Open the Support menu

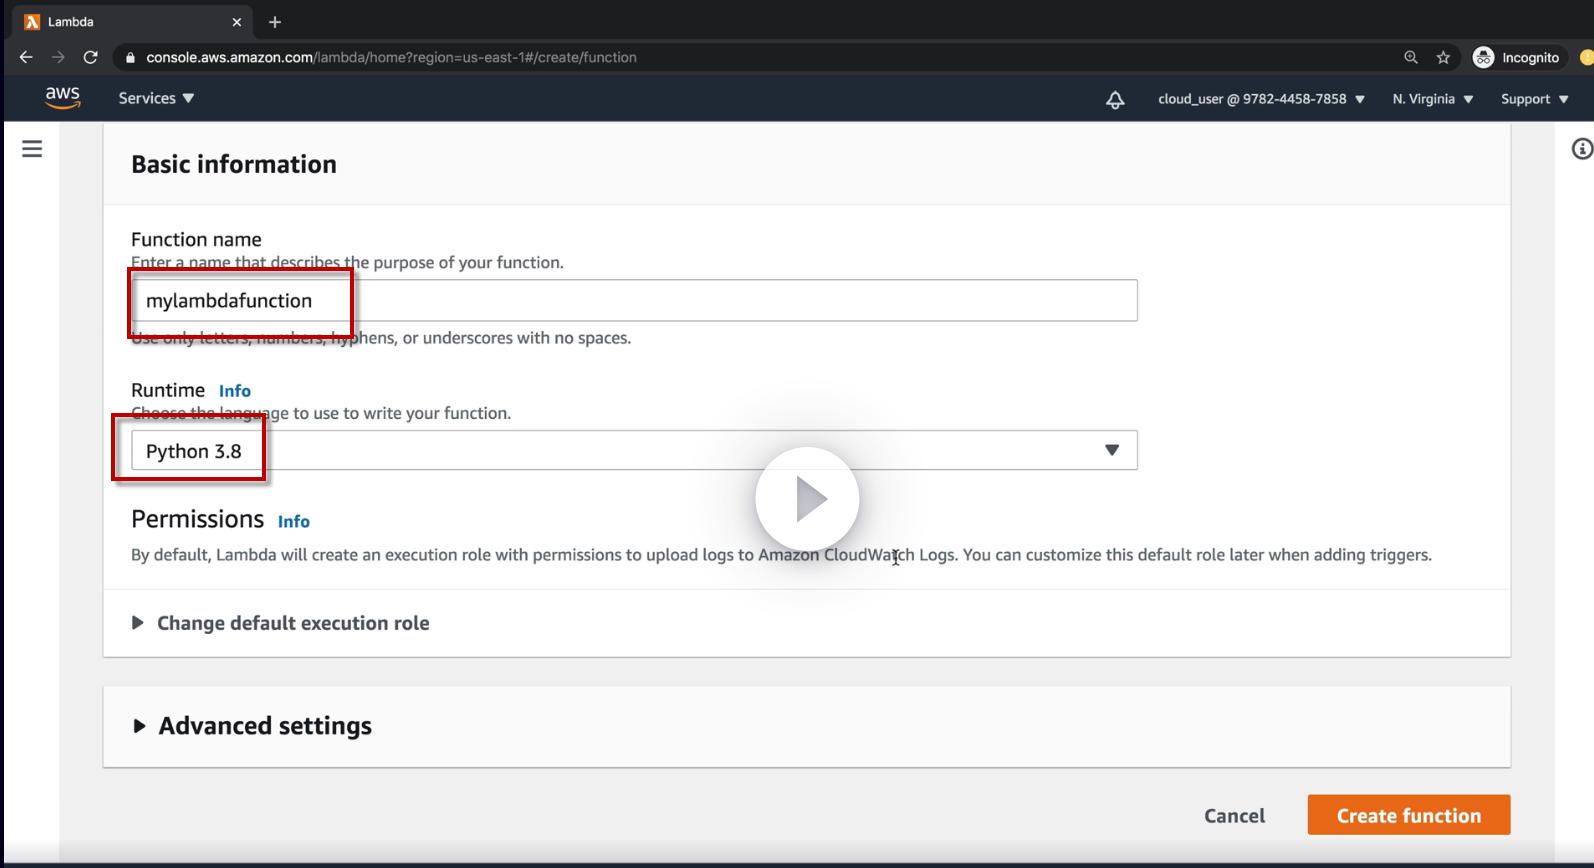tap(1534, 99)
